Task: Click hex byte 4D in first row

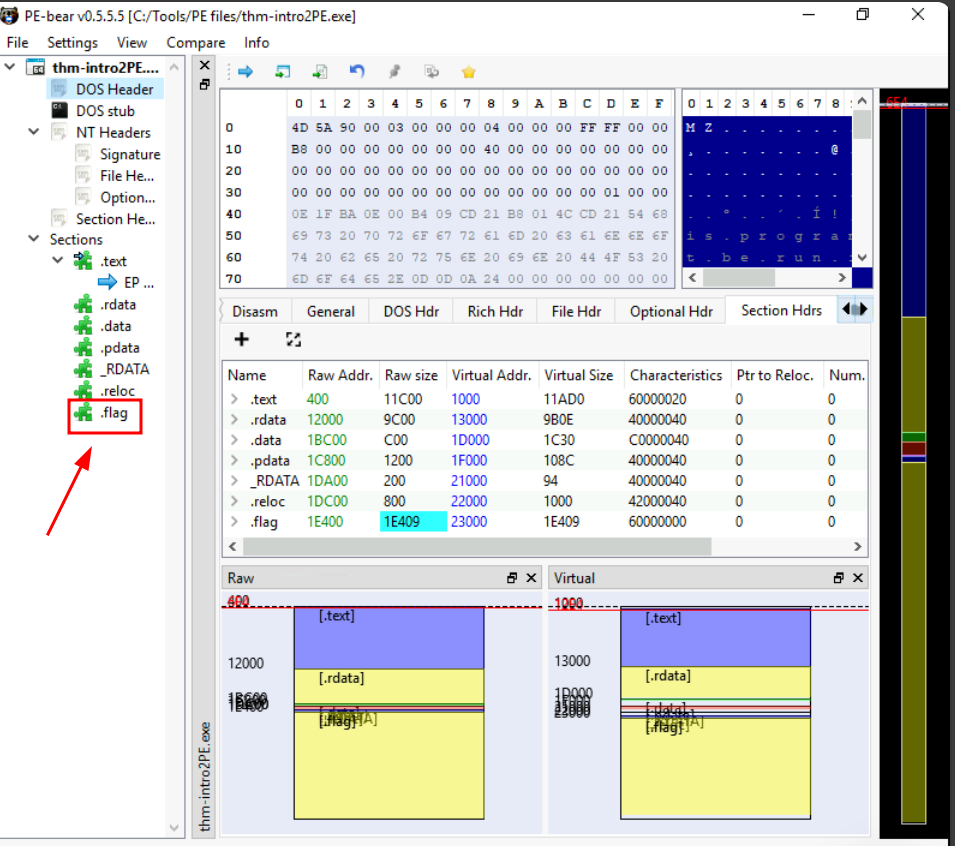Action: pyautogui.click(x=299, y=127)
